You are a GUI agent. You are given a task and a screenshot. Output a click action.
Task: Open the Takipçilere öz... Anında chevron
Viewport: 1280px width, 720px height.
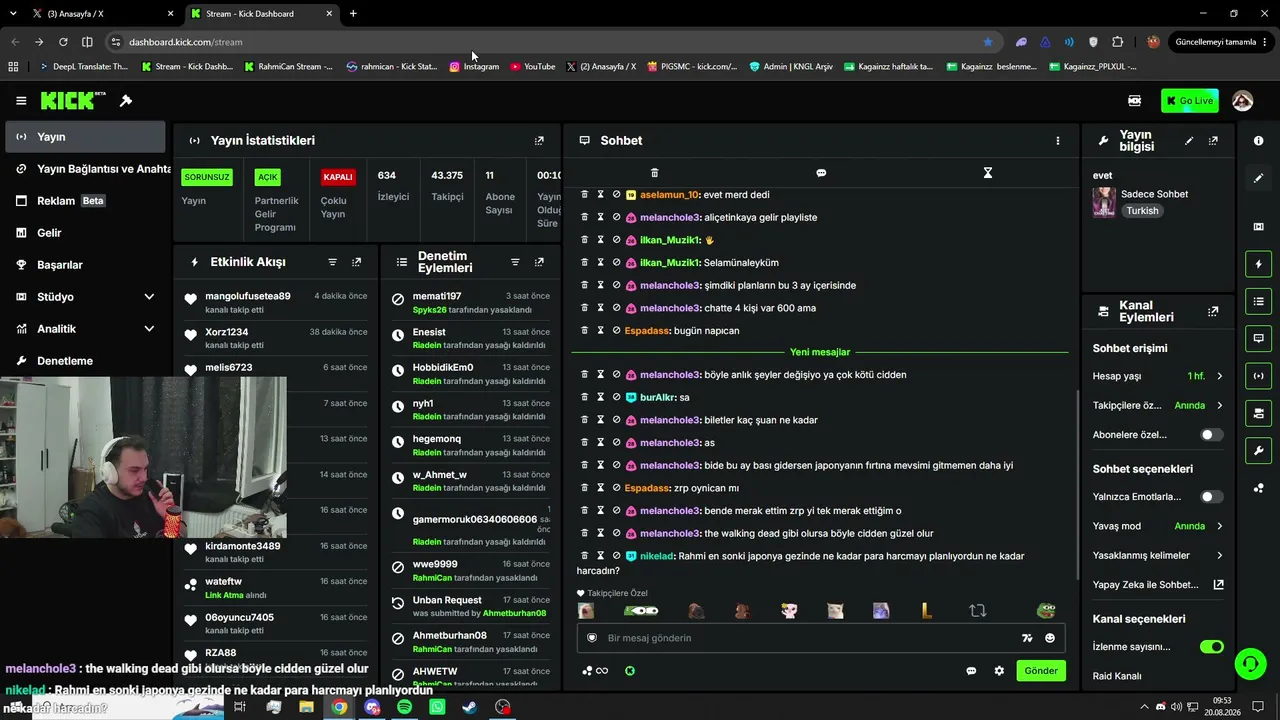coord(1219,406)
